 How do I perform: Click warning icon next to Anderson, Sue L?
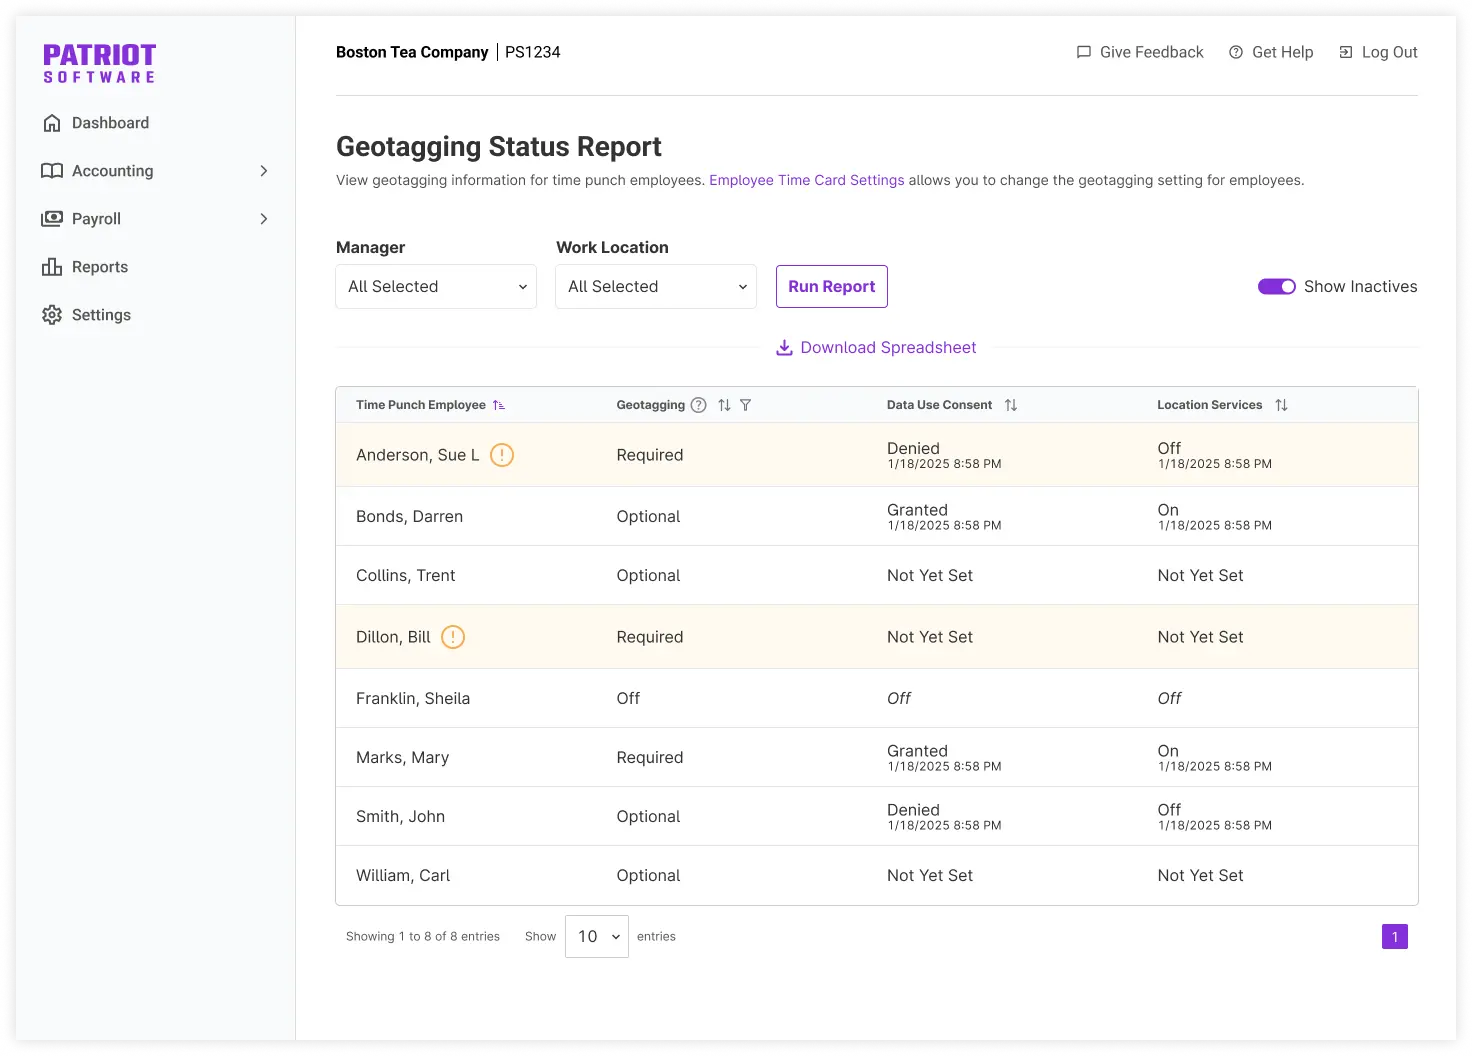502,455
